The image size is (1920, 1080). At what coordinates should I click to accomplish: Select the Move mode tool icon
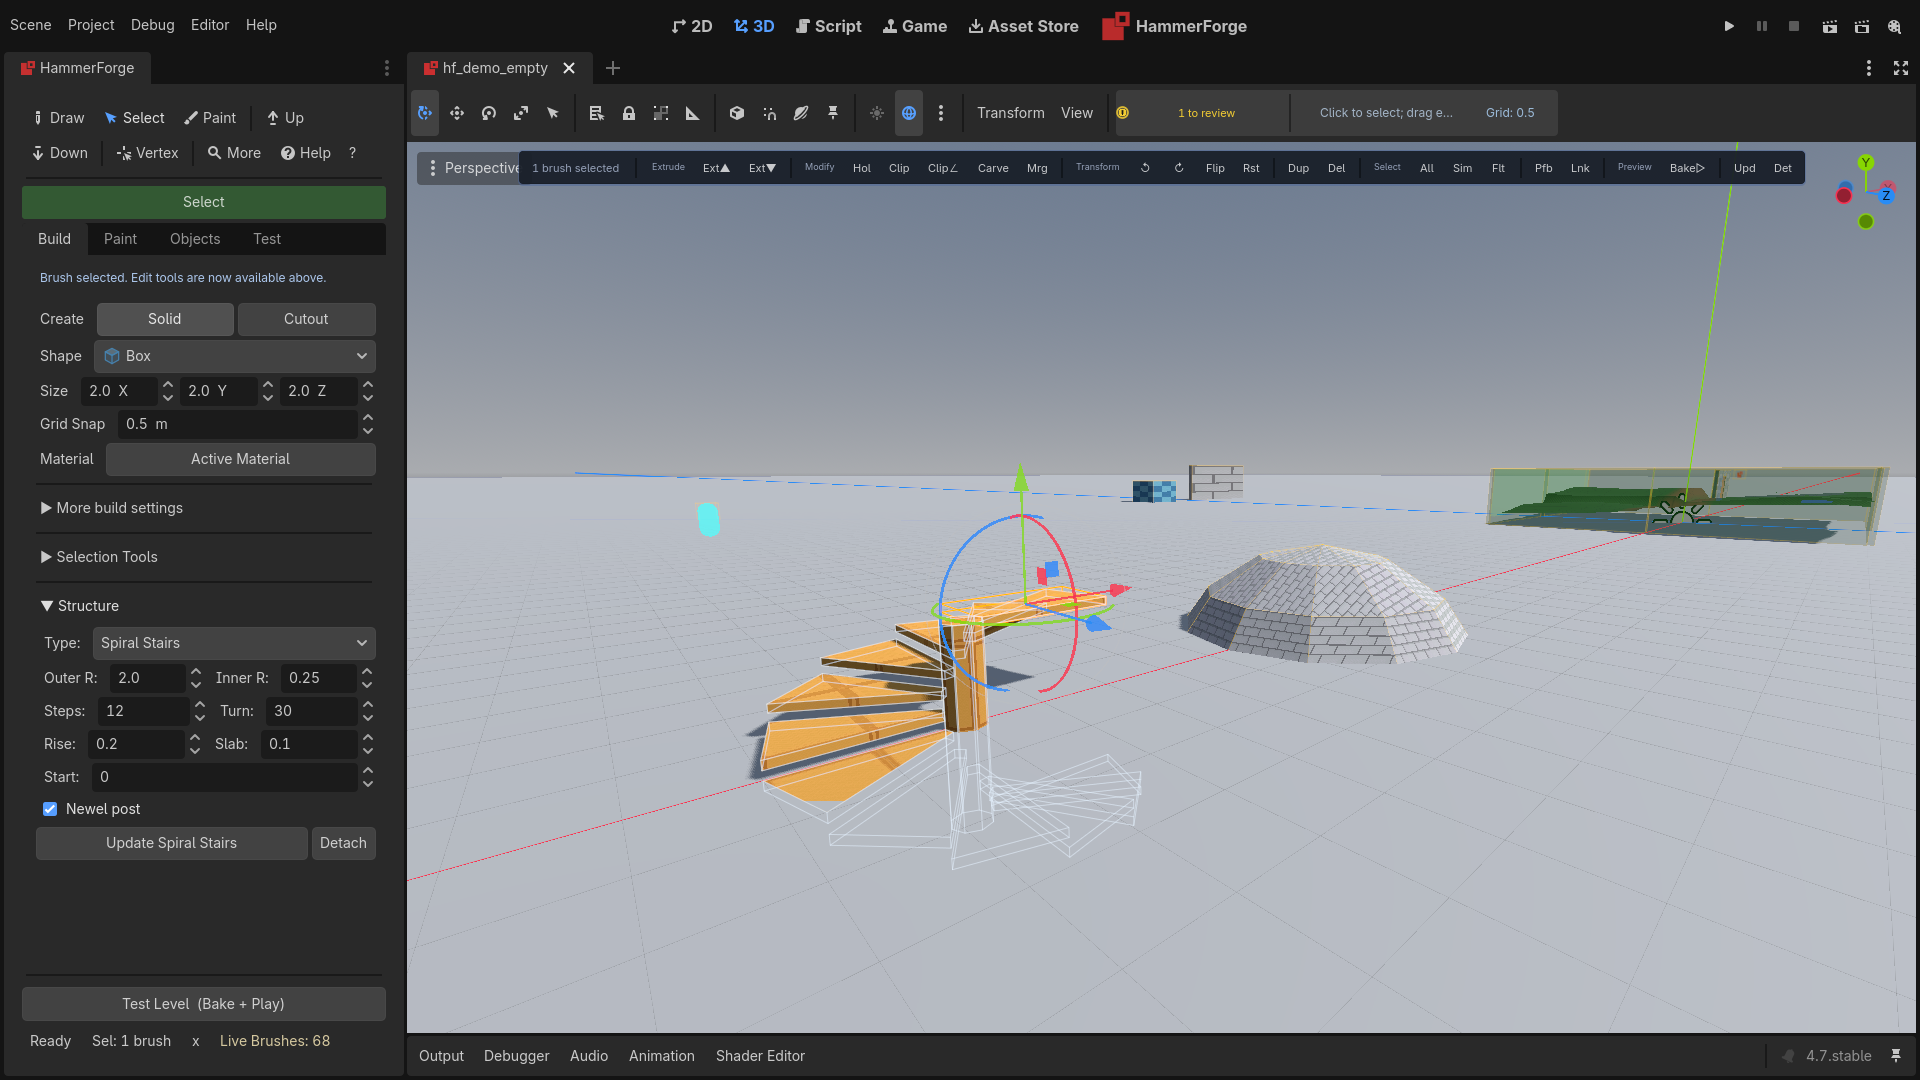click(457, 113)
